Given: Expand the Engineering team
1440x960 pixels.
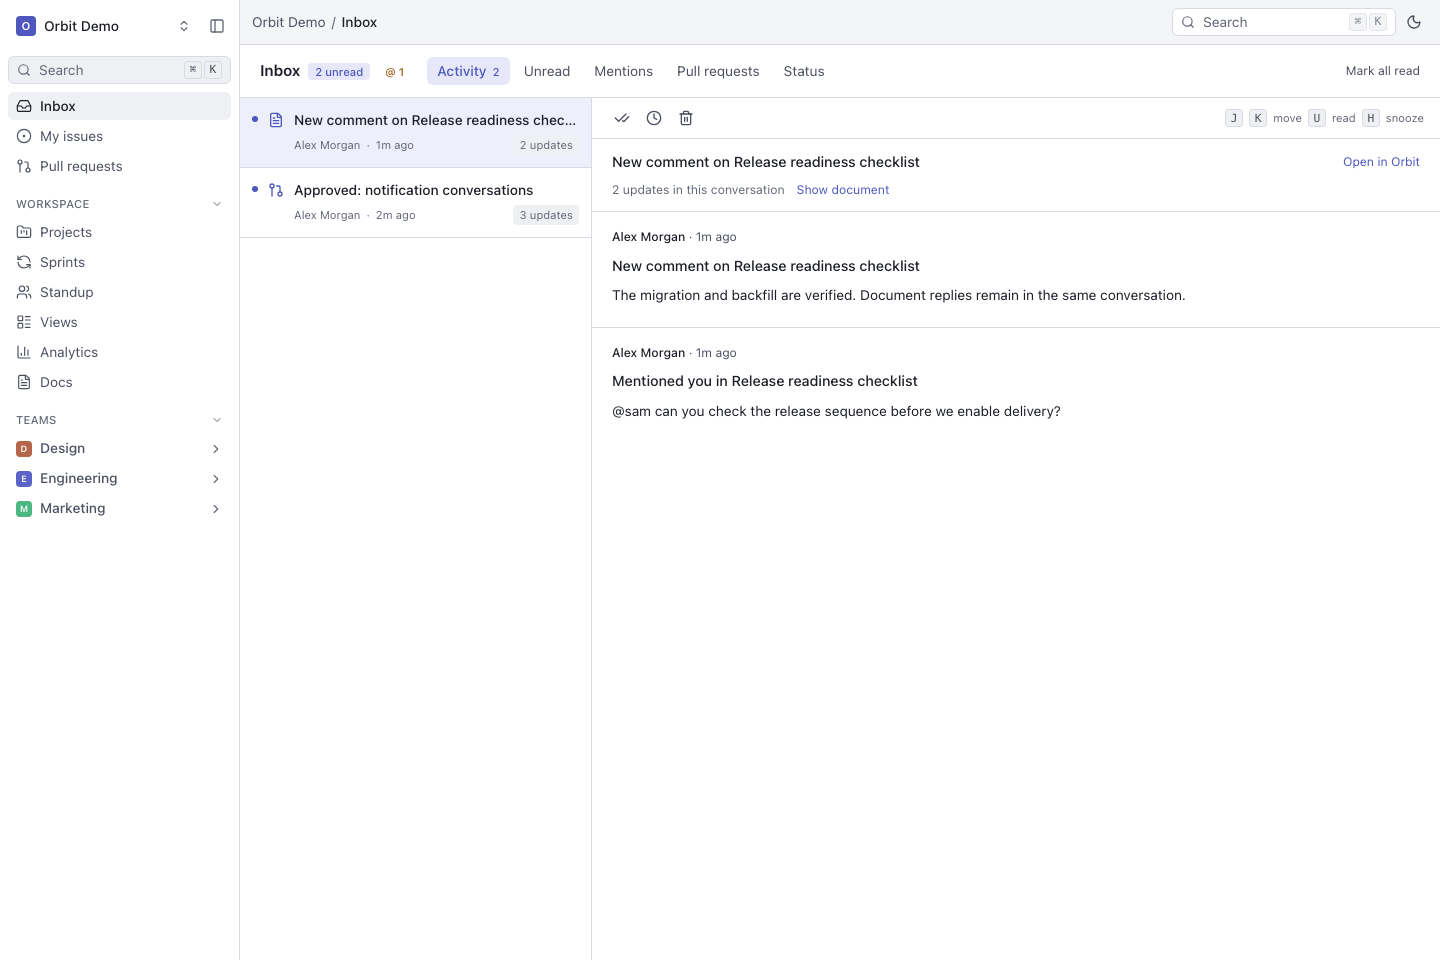Looking at the screenshot, I should click(x=216, y=479).
